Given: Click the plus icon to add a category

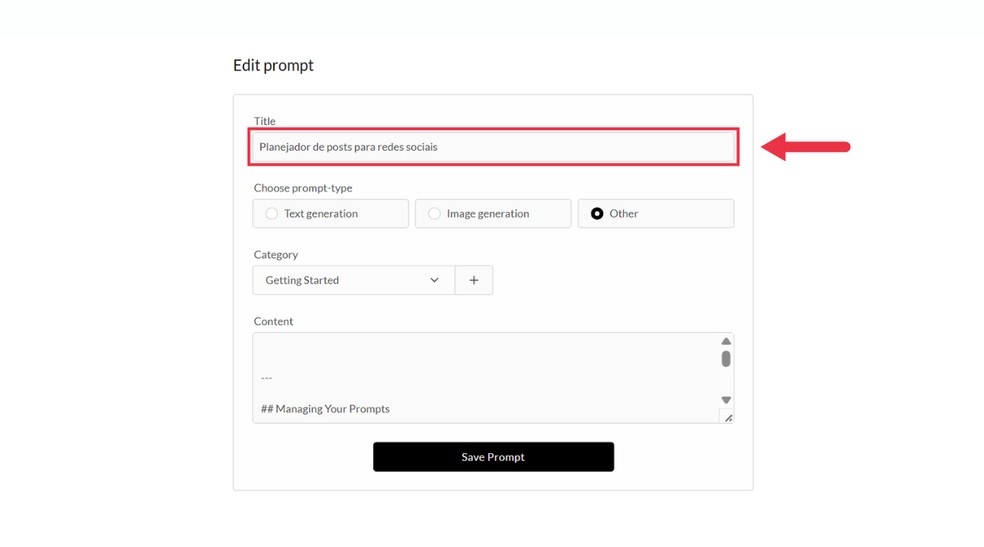Looking at the screenshot, I should click(474, 280).
